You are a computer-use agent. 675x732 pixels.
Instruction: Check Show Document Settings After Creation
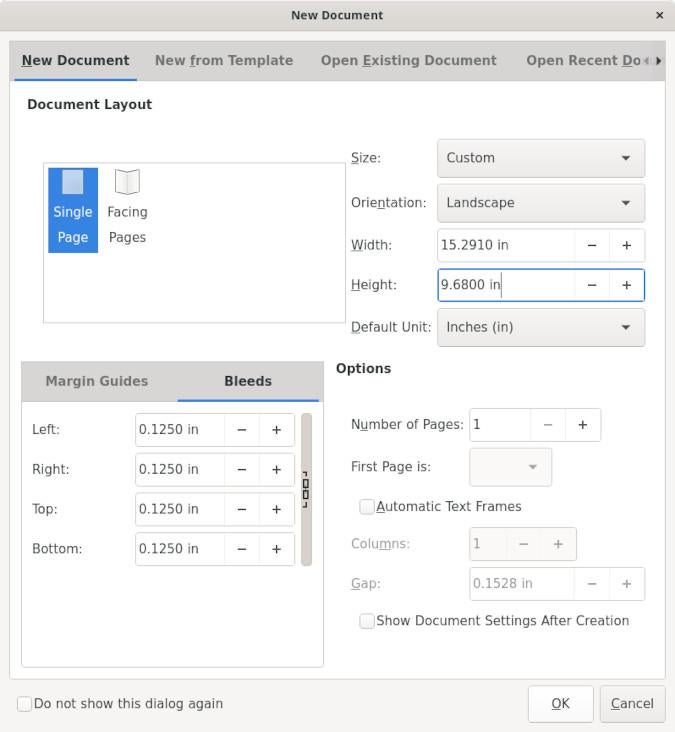pyautogui.click(x=367, y=621)
